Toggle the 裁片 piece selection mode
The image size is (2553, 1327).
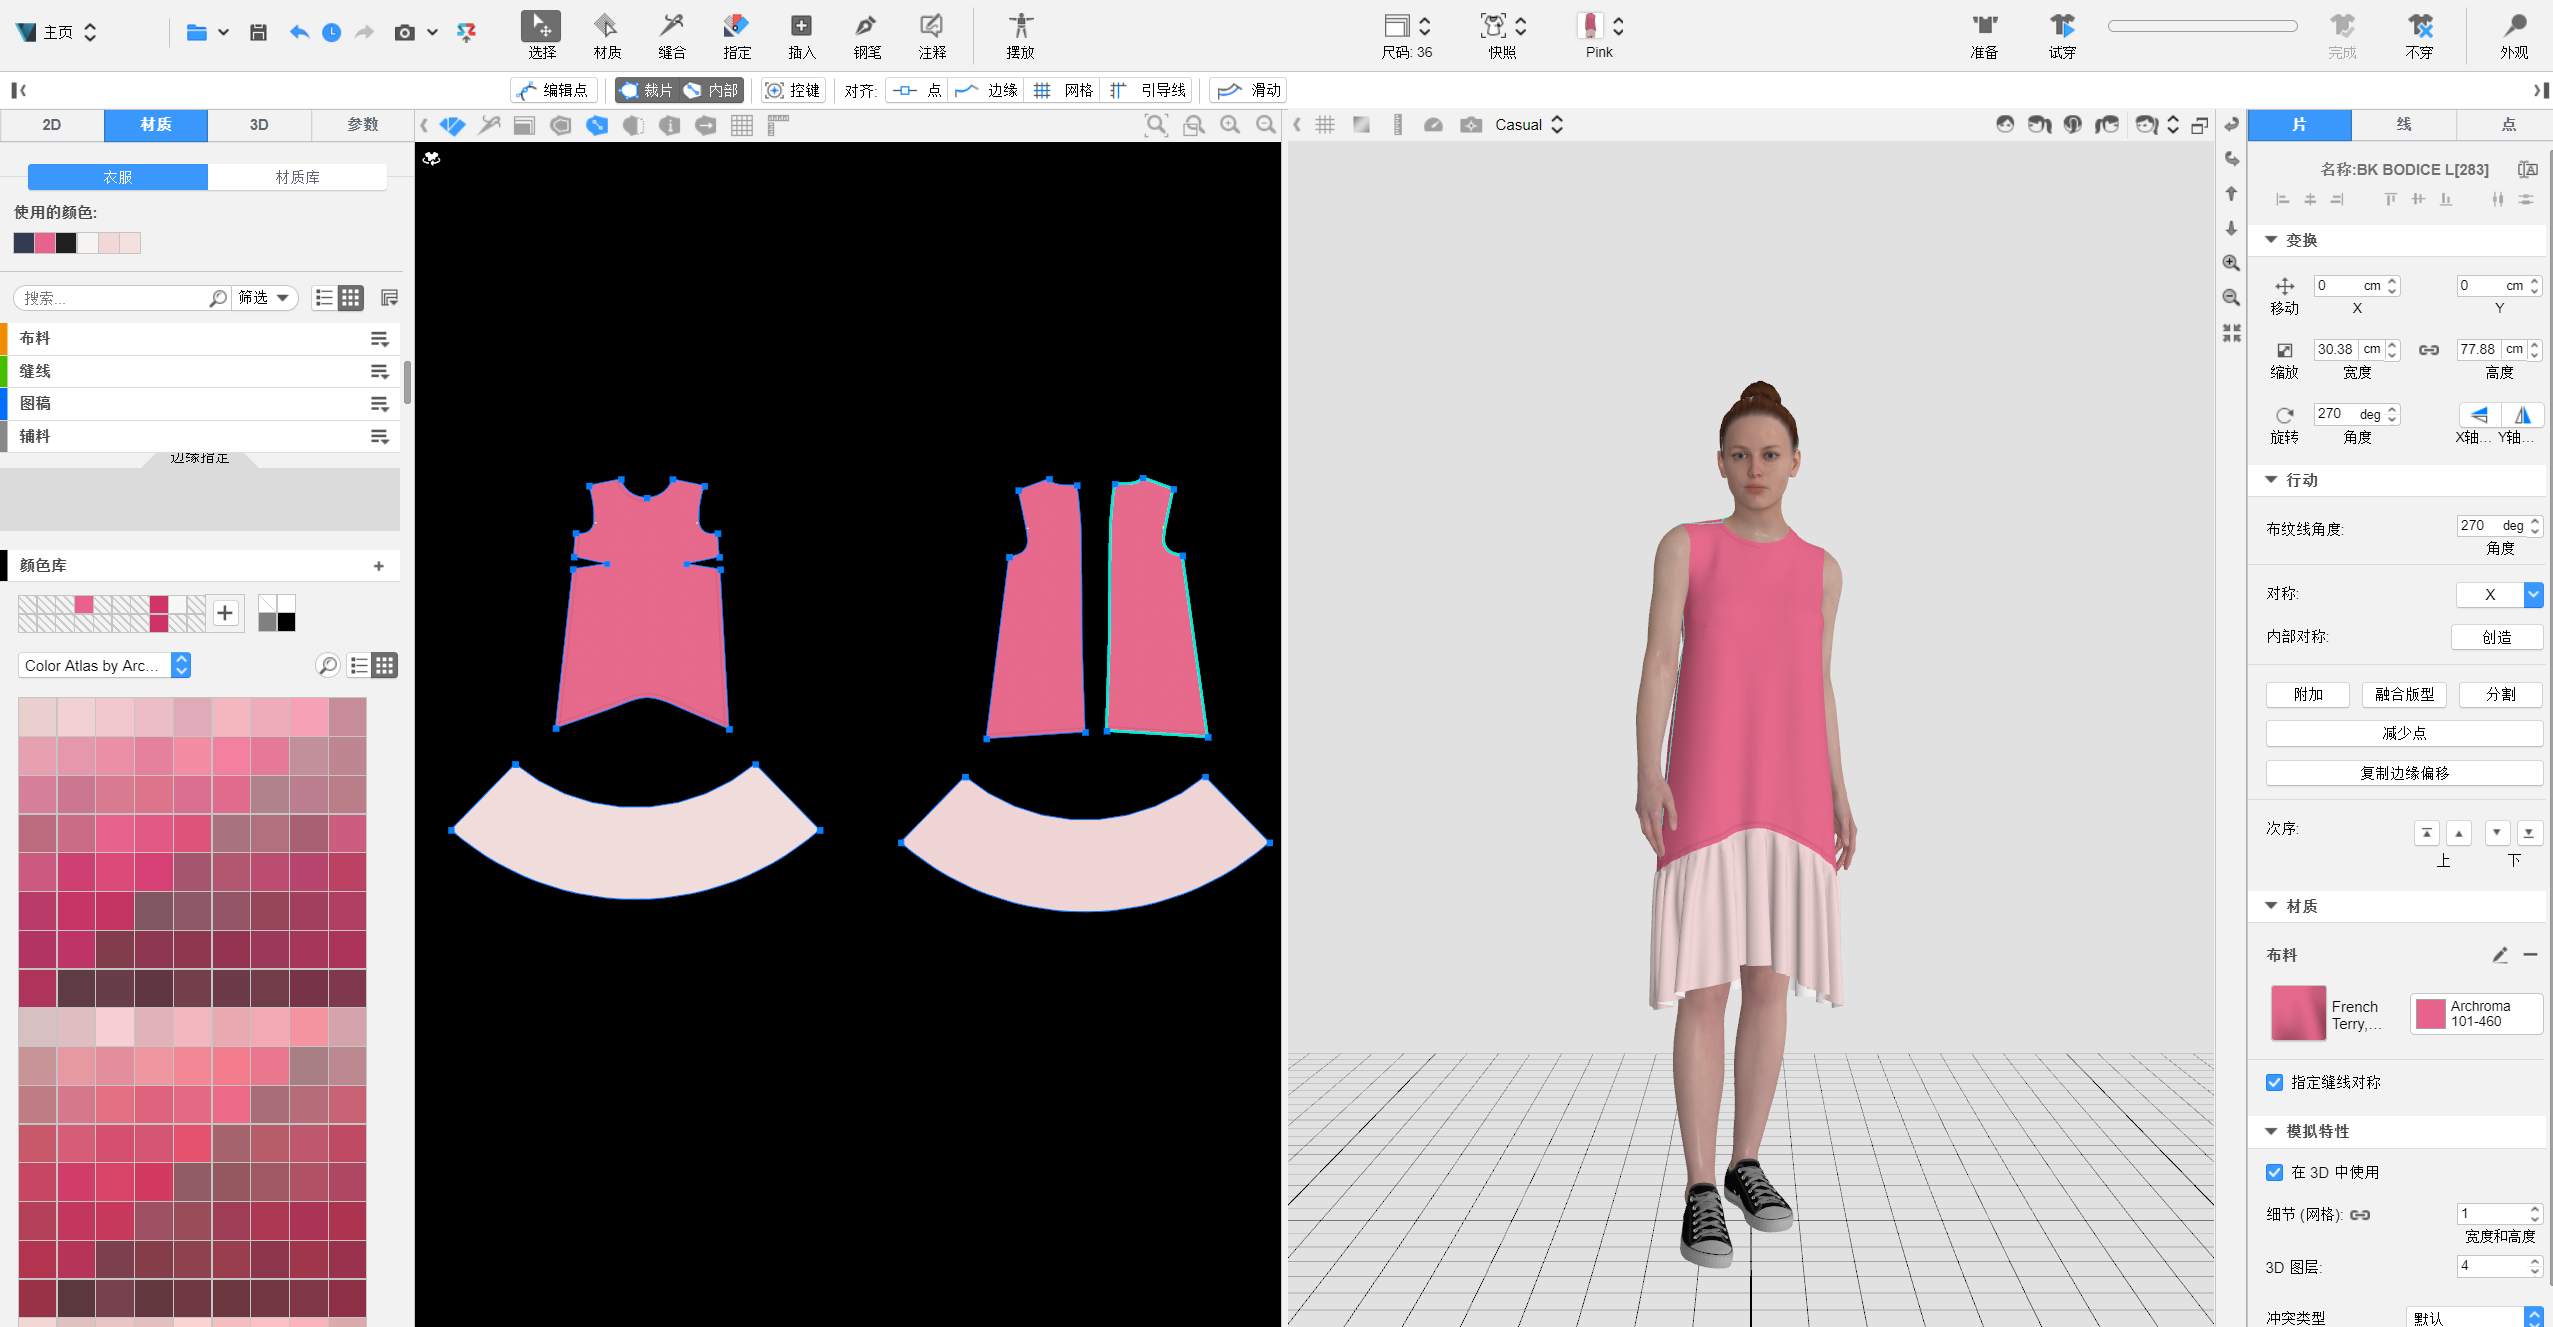[x=647, y=90]
